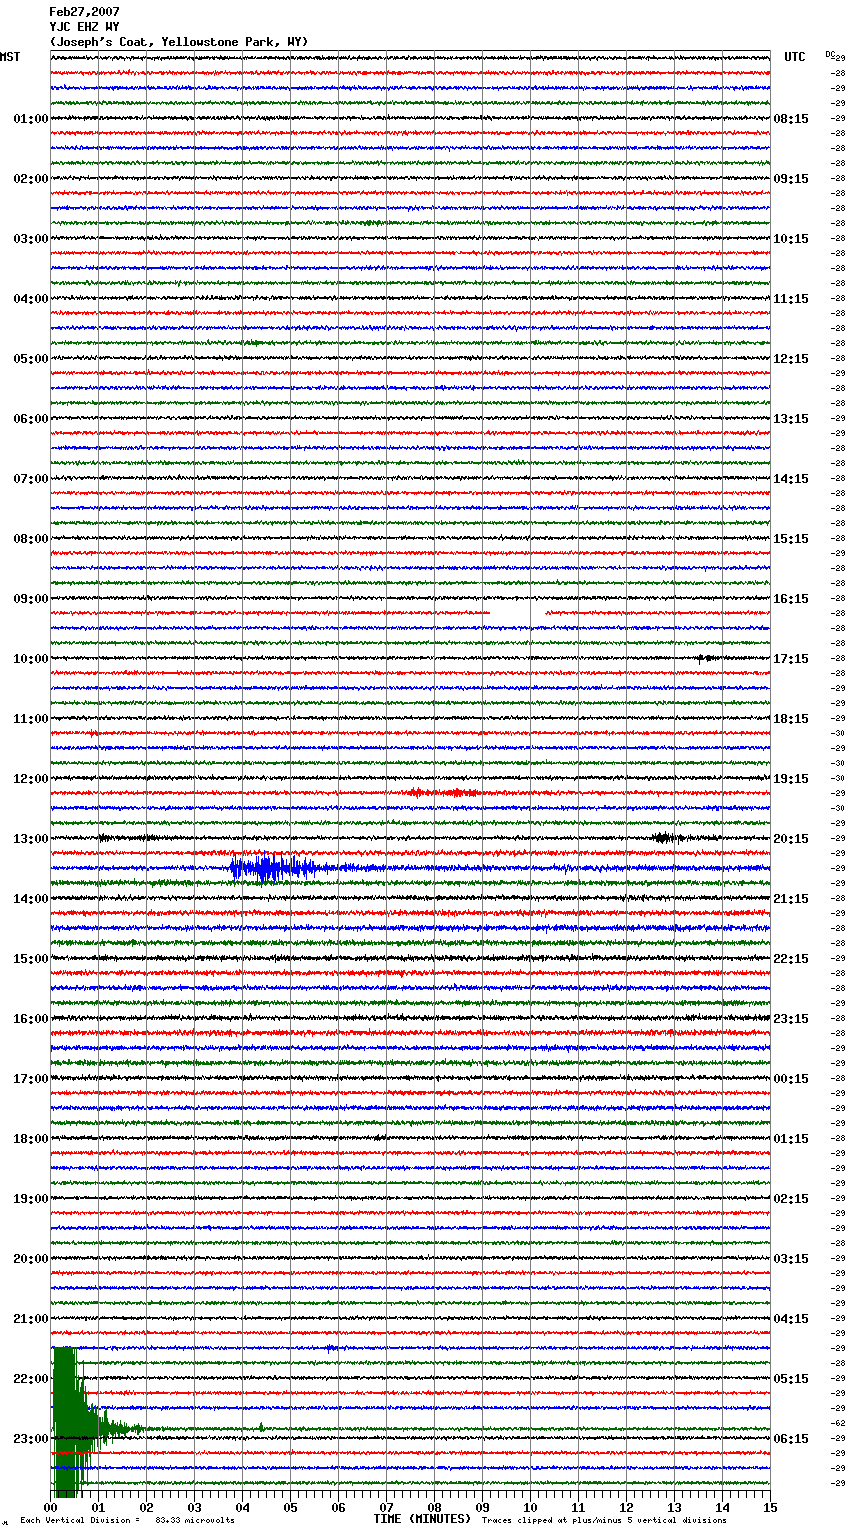The width and height of the screenshot is (850, 1534).
Task: Click the 20:15 UTC time label
Action: 791,839
